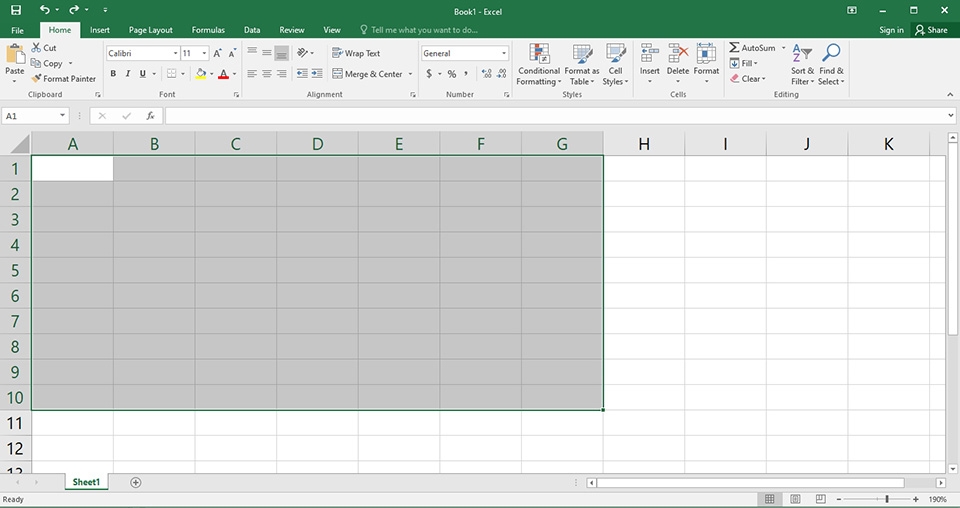Click the Copy button
This screenshot has width=960, height=508.
(47, 63)
